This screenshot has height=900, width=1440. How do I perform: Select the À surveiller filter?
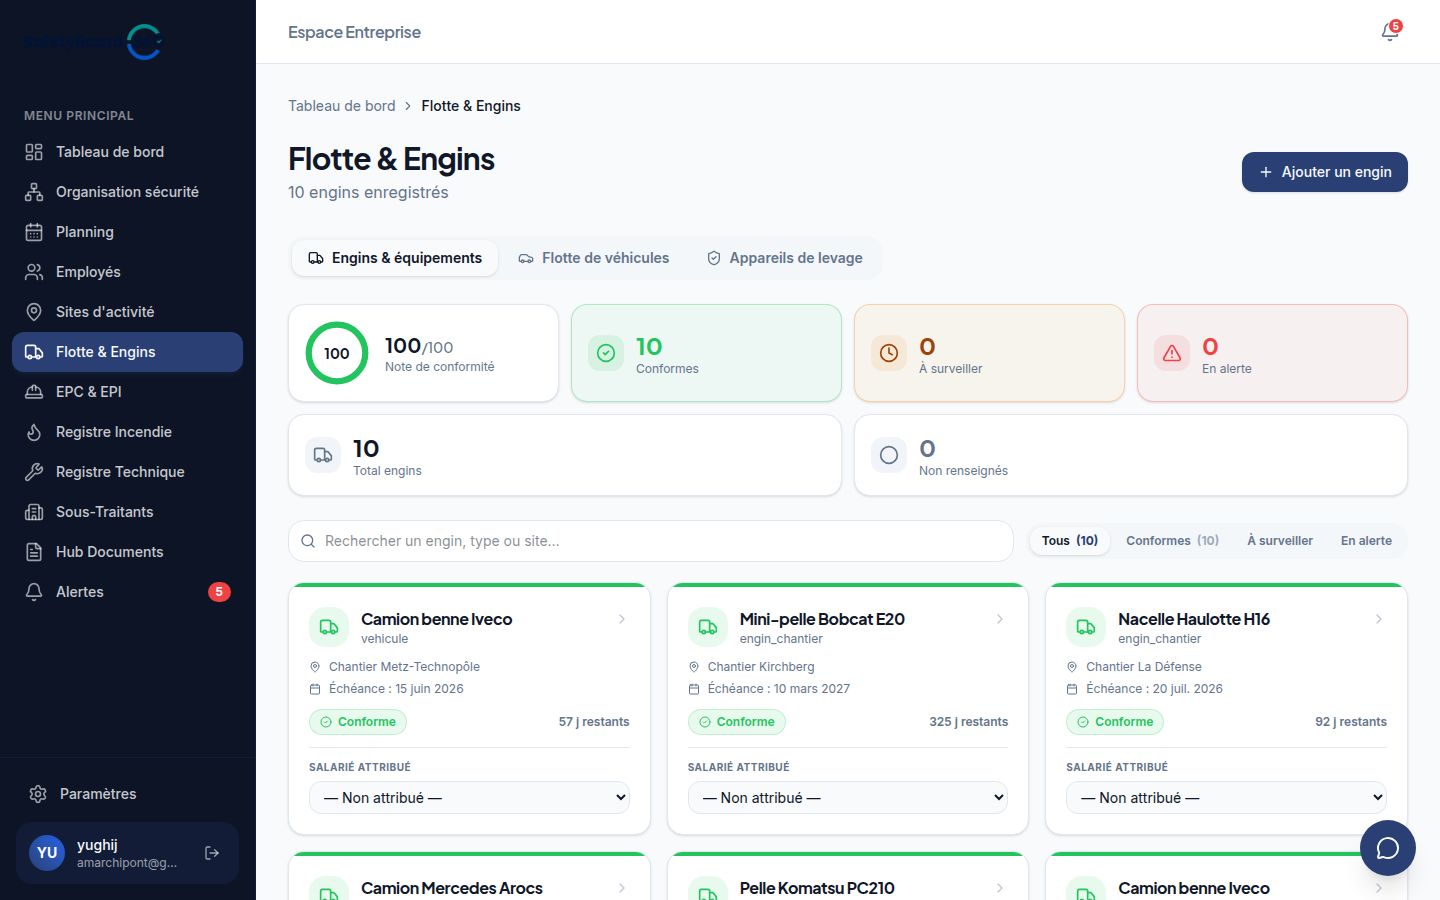1280,541
